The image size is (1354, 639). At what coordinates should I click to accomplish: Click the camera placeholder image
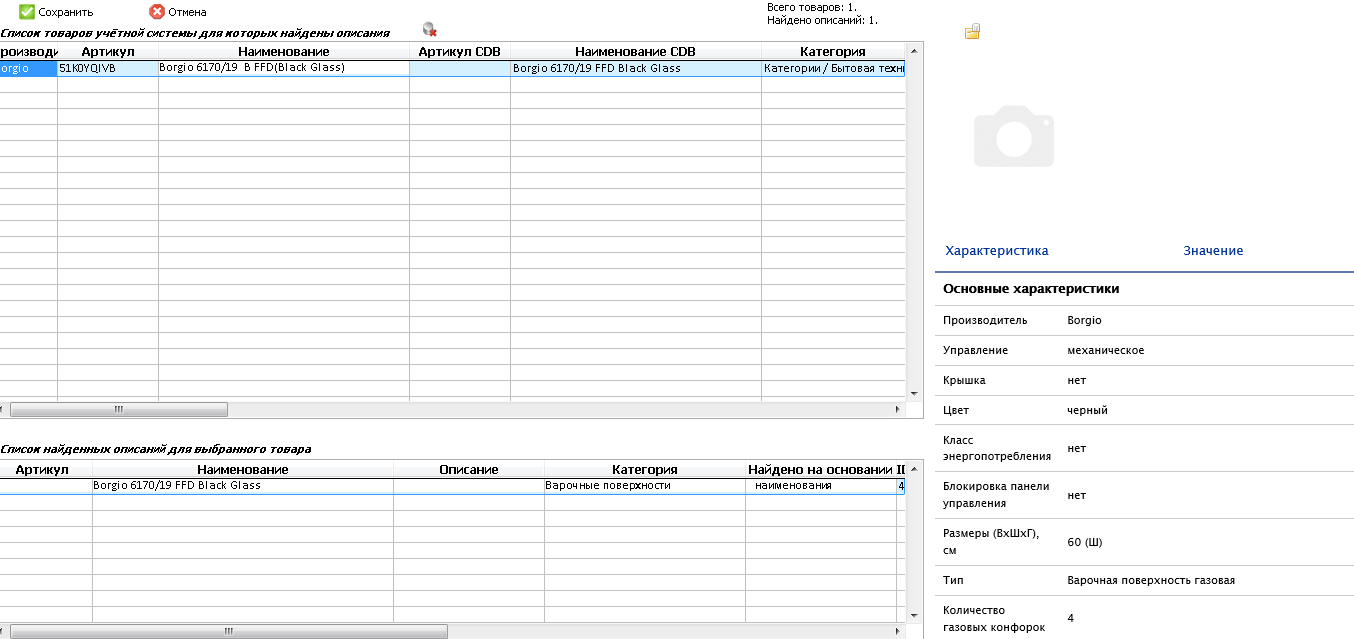pos(1014,136)
